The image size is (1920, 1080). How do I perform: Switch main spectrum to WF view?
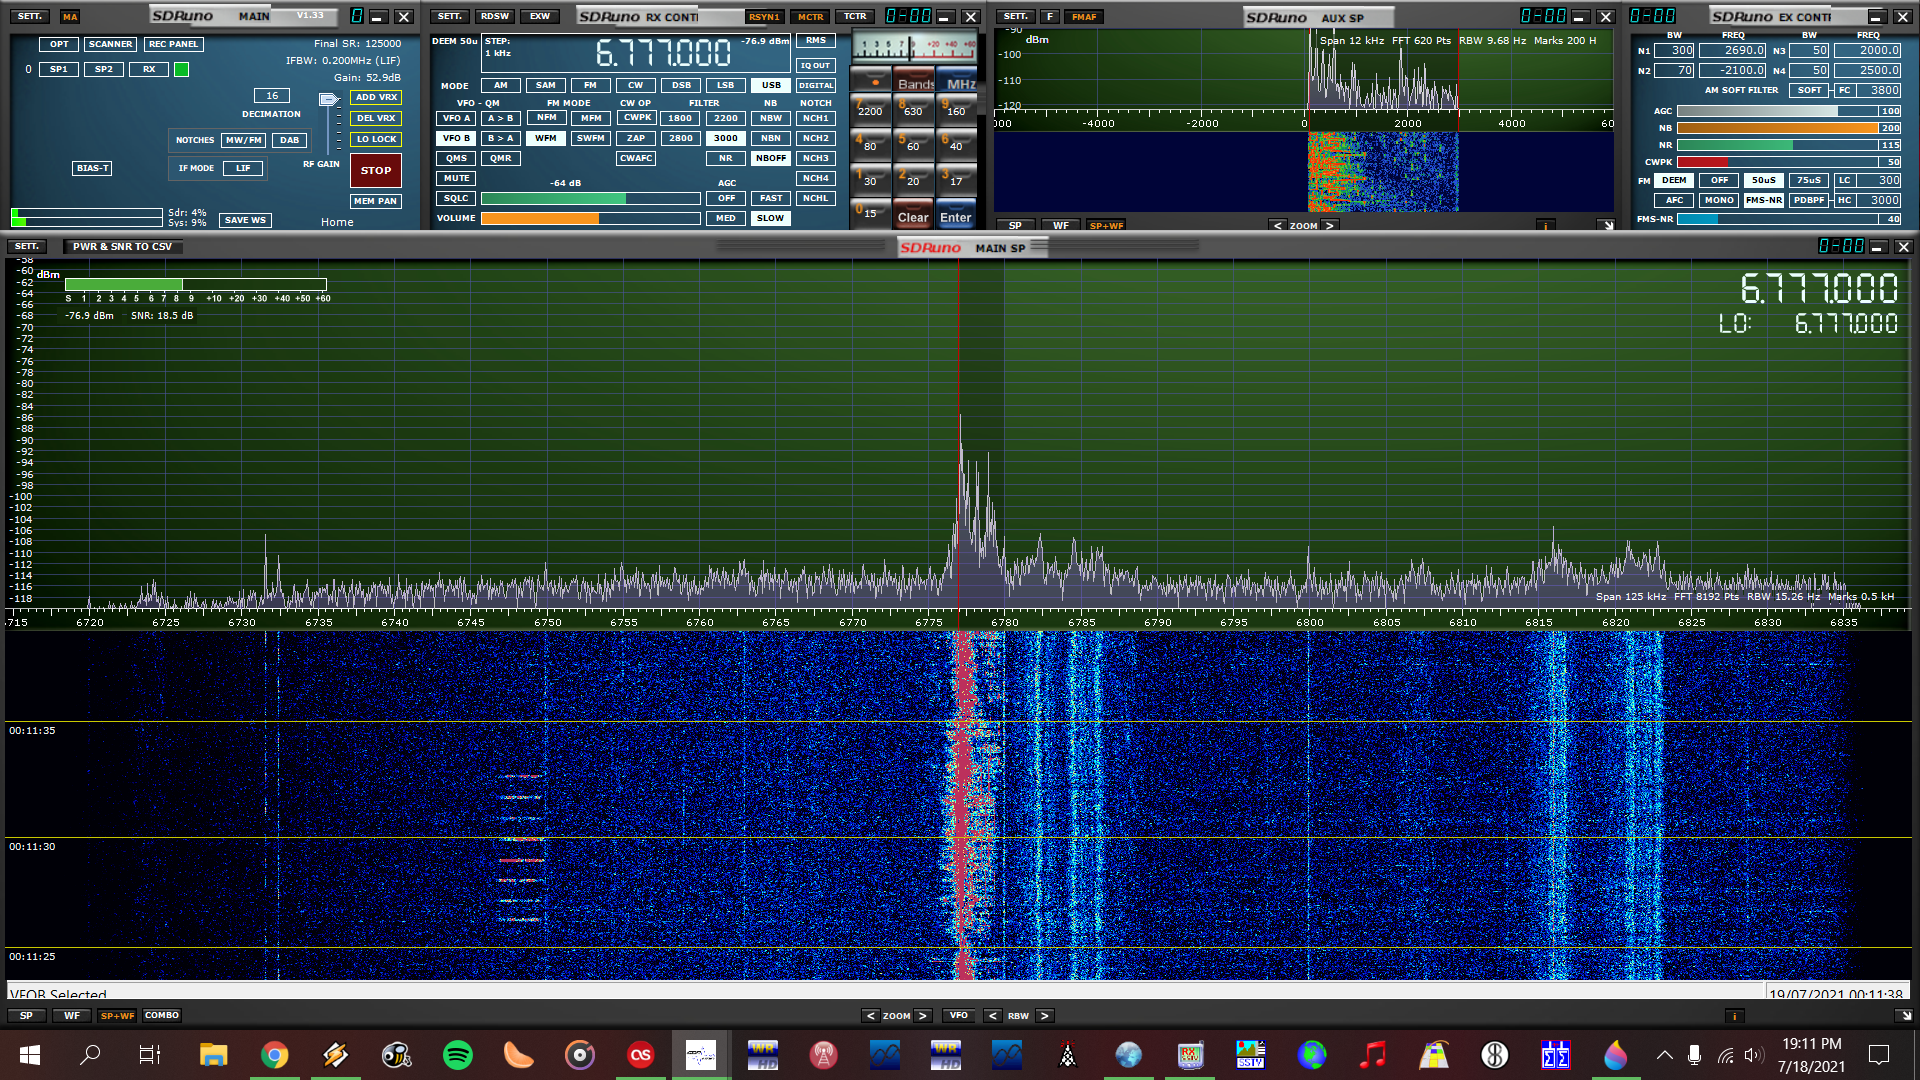coord(72,1016)
